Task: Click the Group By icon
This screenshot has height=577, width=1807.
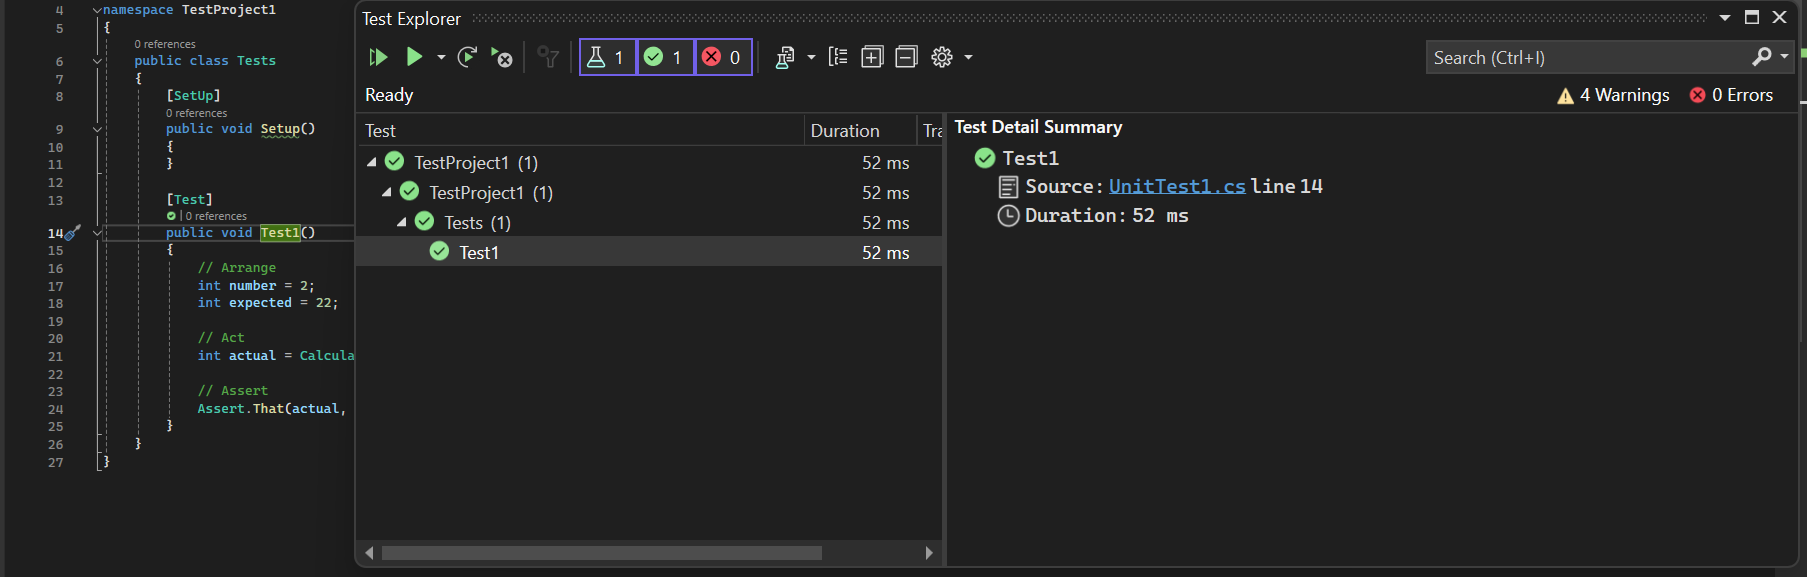Action: 838,57
